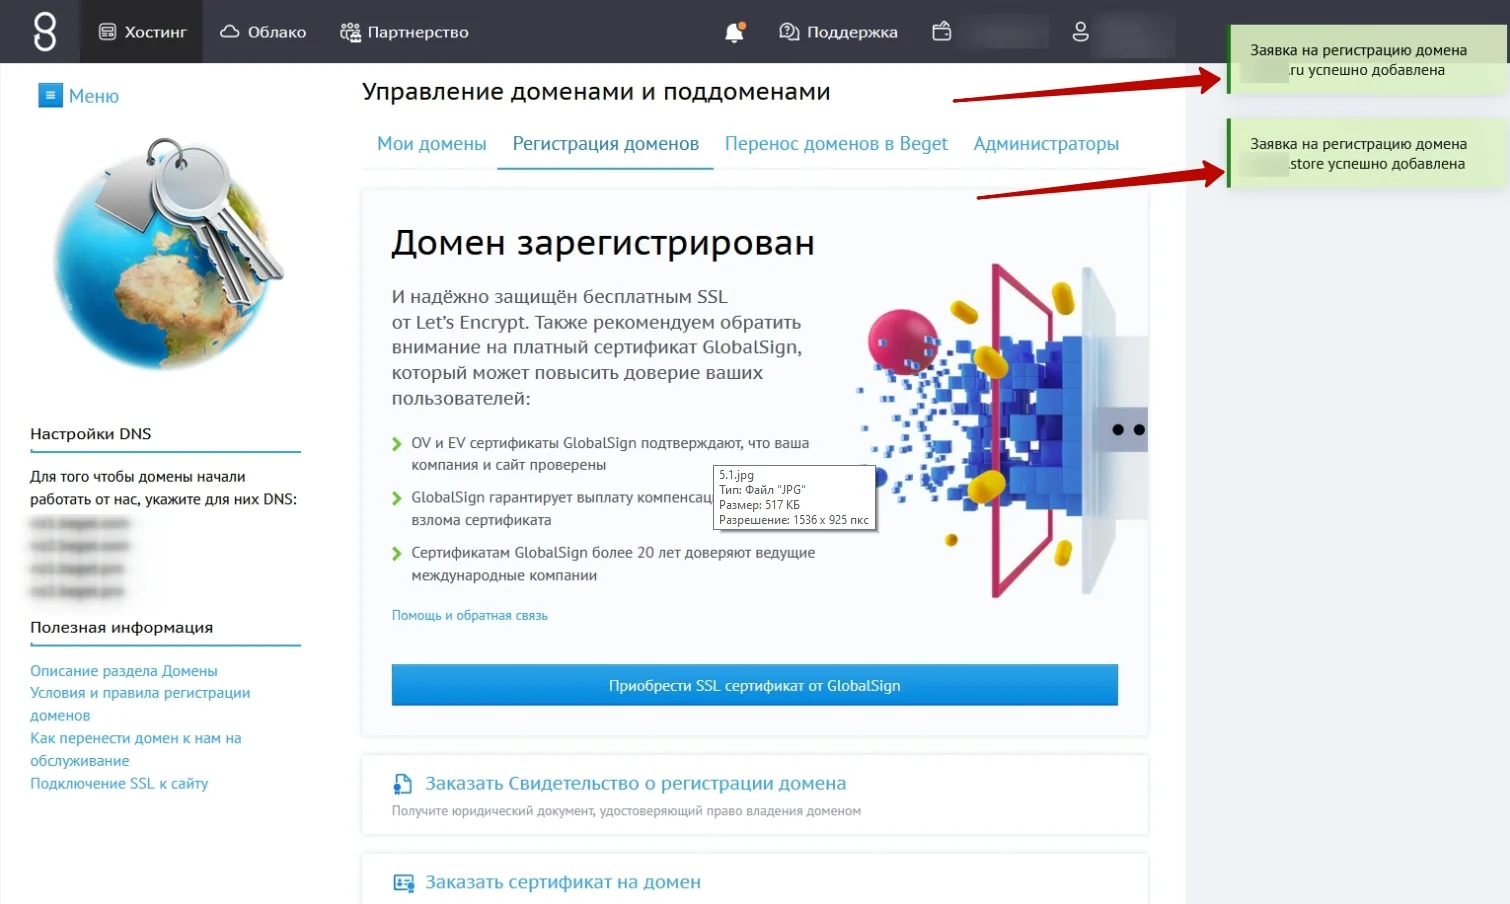This screenshot has width=1510, height=904.
Task: Switch to Регистрация доменов tab
Action: point(605,144)
